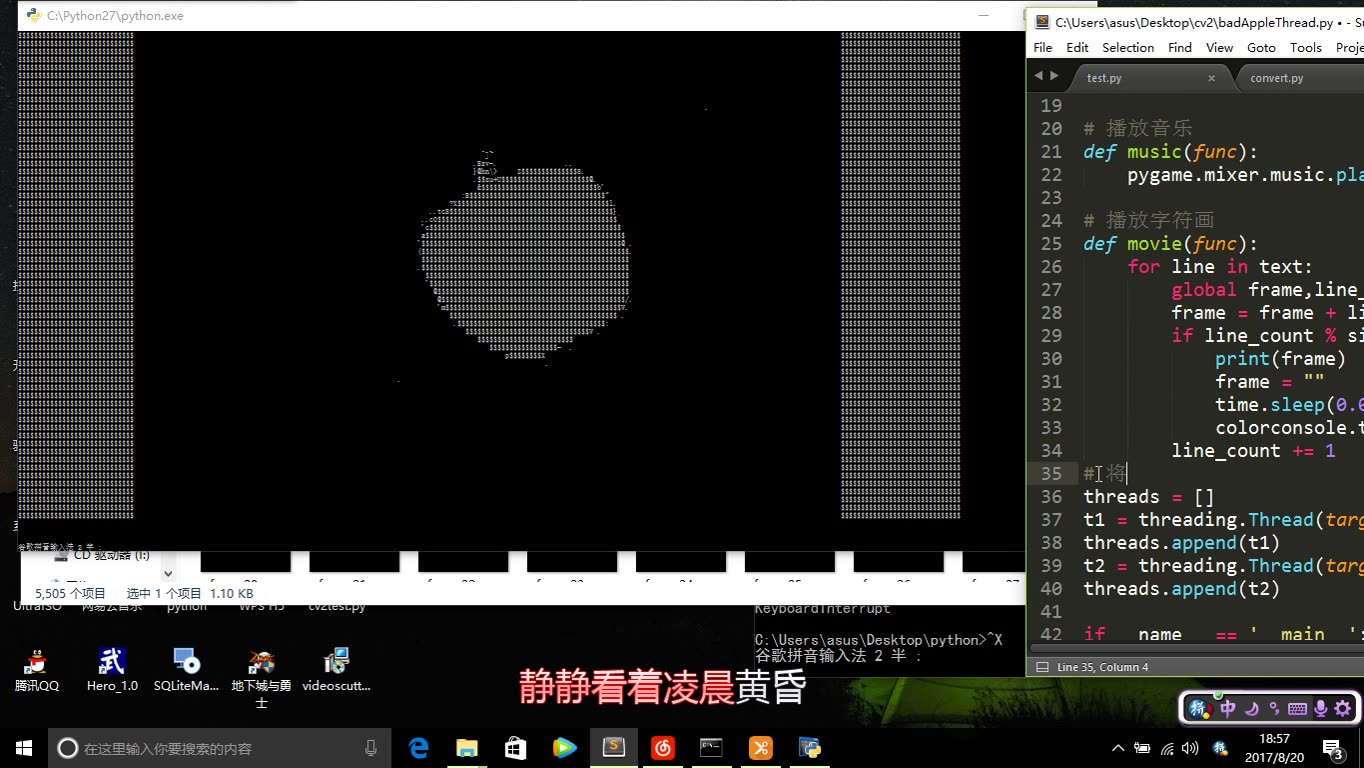
Task: Click the Line 35, Column 4 status text
Action: point(1102,667)
